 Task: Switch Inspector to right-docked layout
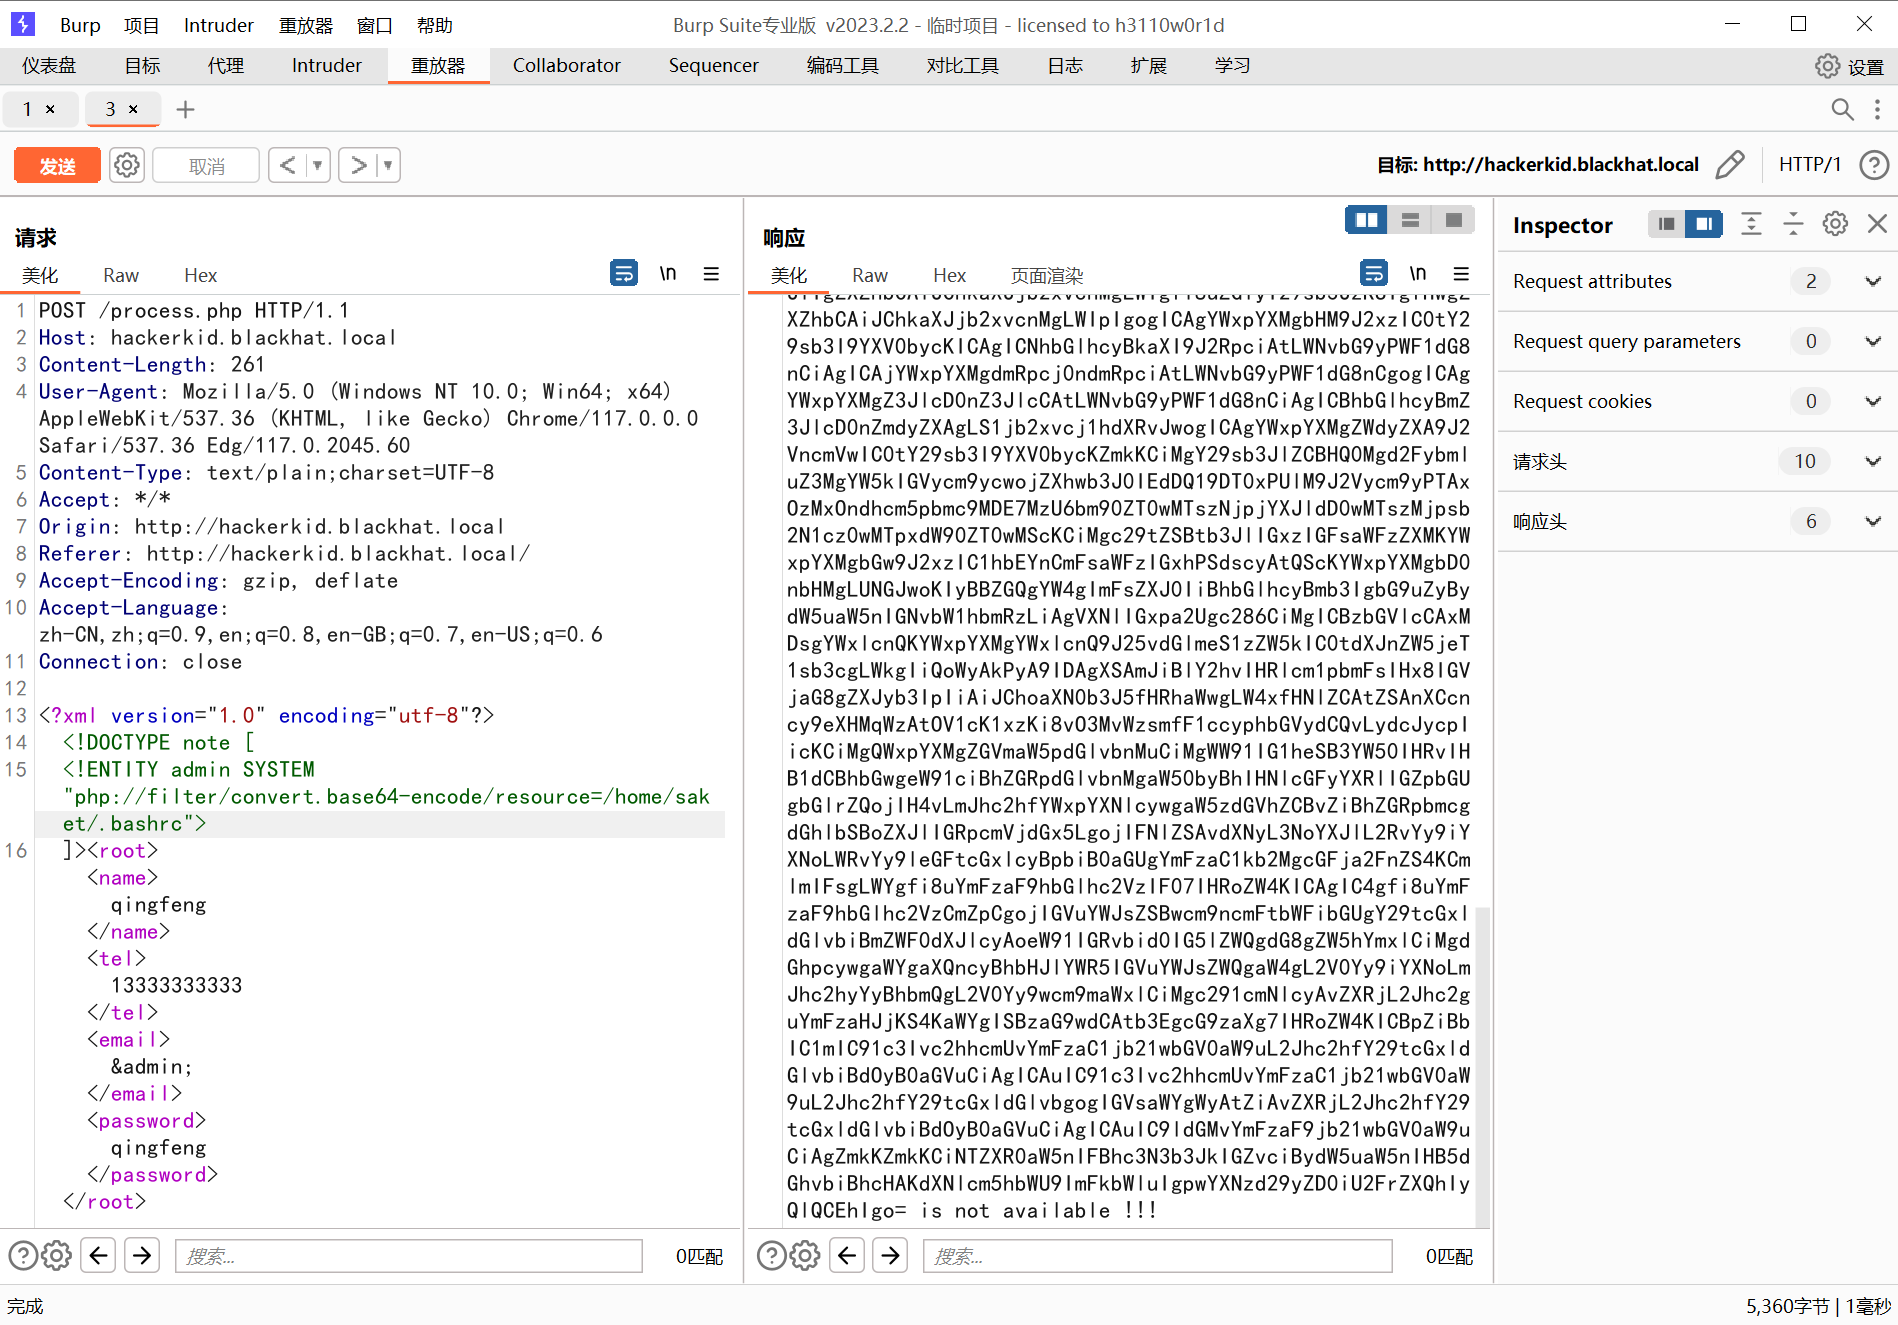point(1704,224)
